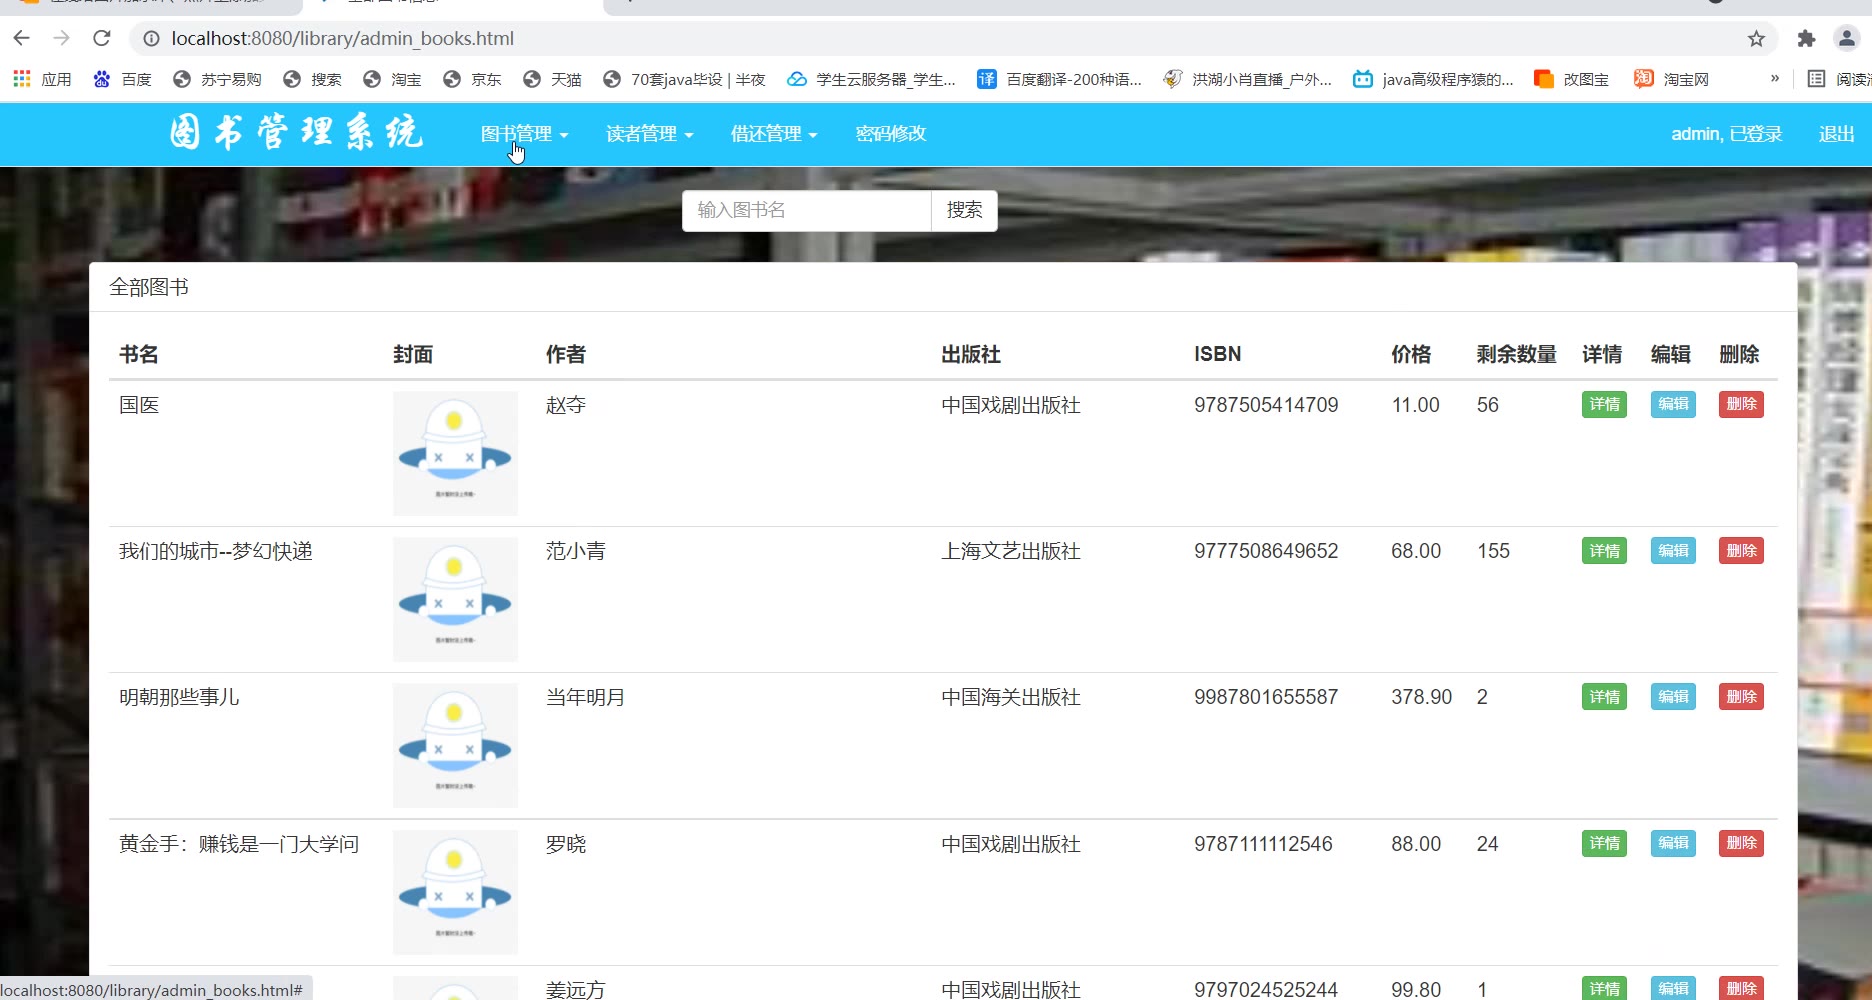
Task: Click the cover thumbnail of 黄金手
Action: [455, 892]
